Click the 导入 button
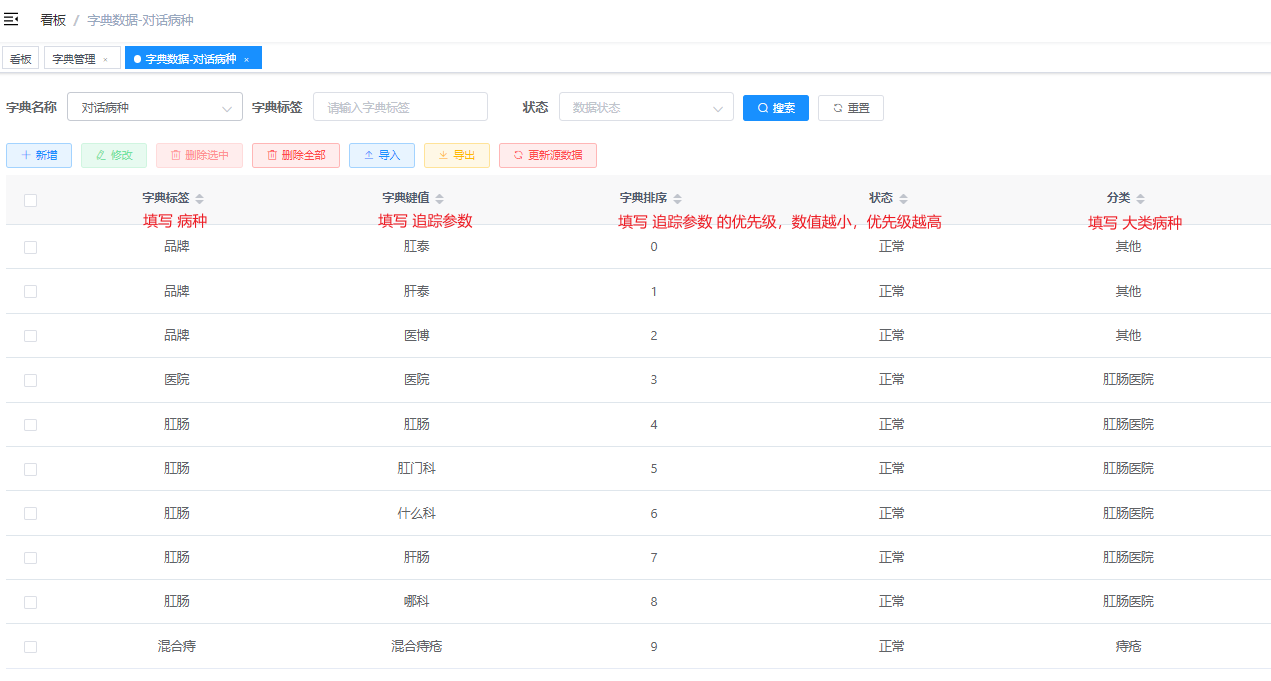This screenshot has height=681, width=1271. click(382, 155)
